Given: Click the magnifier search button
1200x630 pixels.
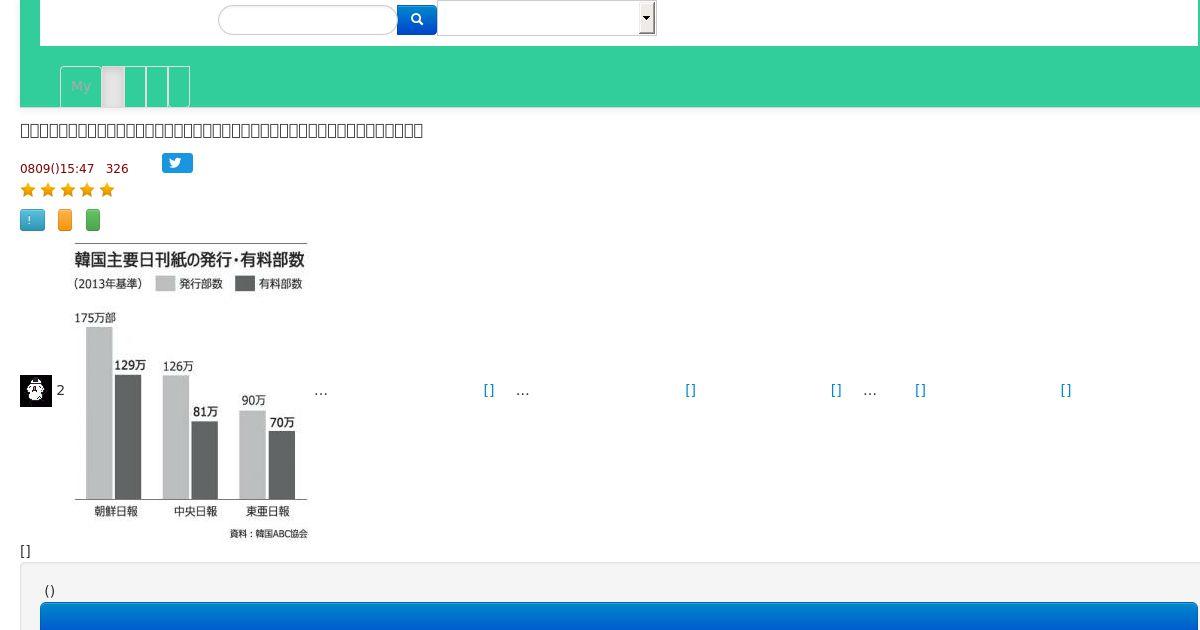Looking at the screenshot, I should point(417,20).
